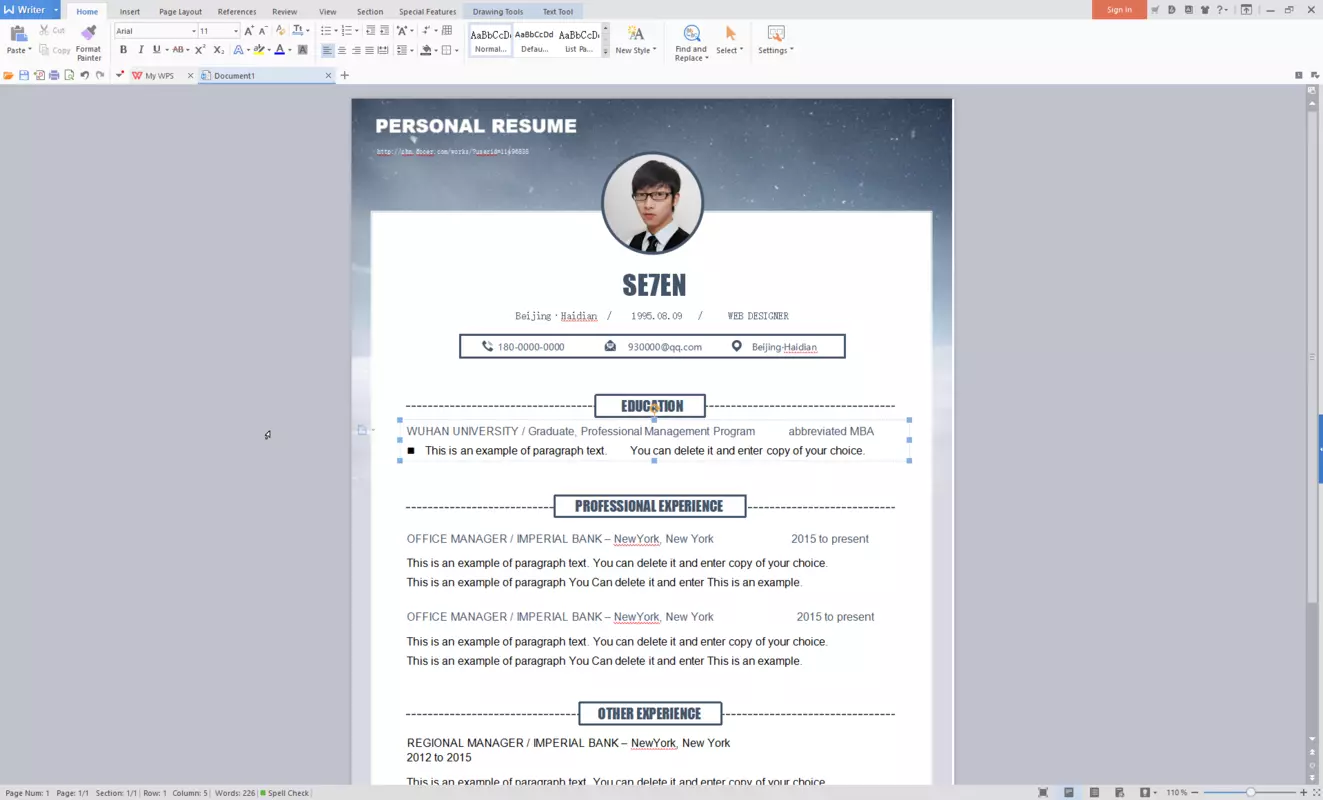Screen dimensions: 1323x800
Task: Close the Document1 tab
Action: tap(328, 76)
